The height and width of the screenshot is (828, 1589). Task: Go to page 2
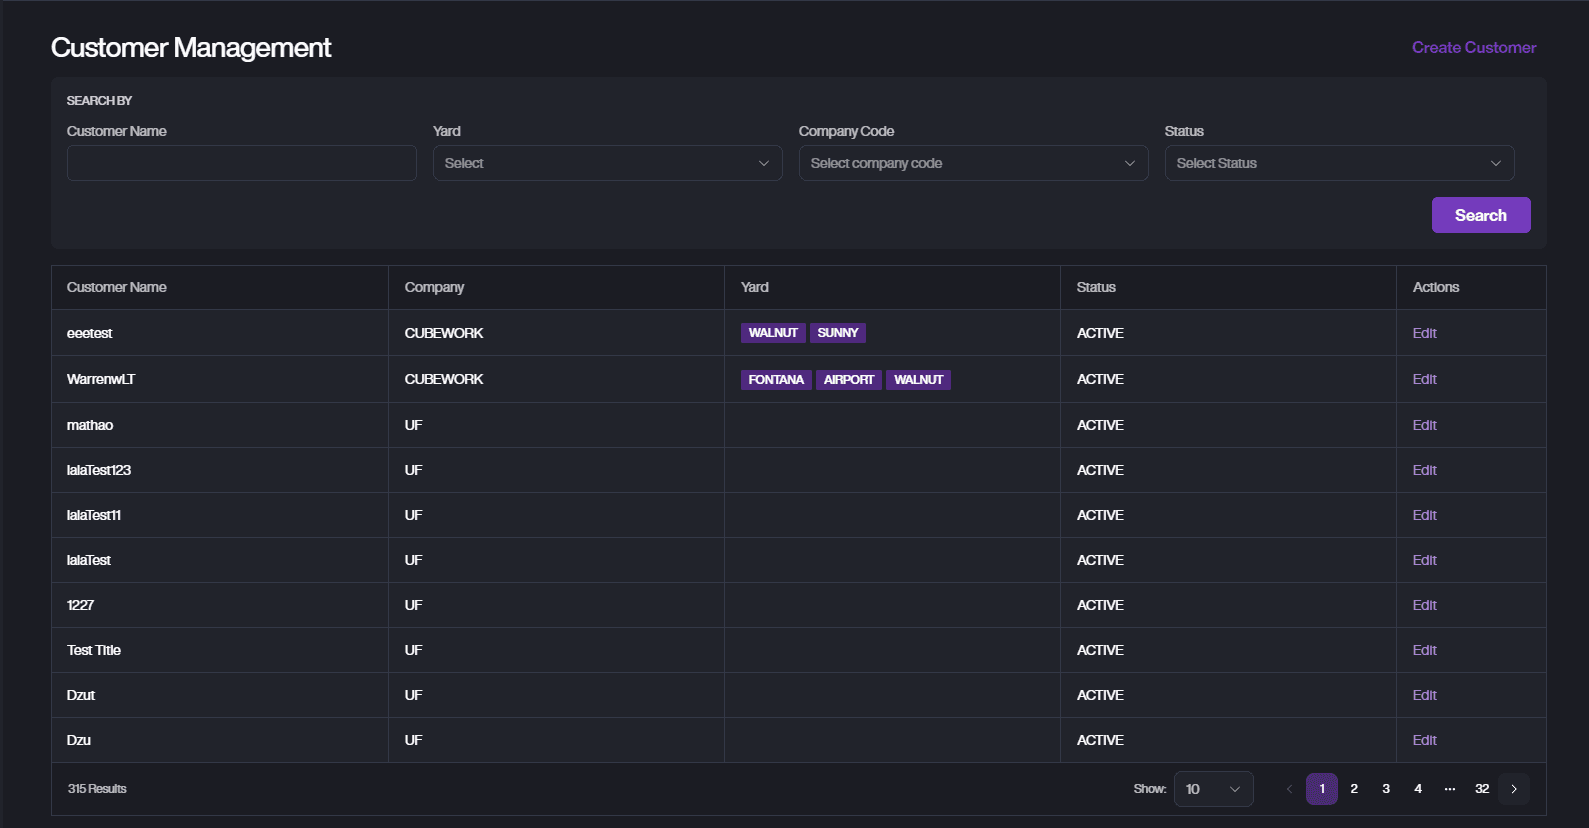pos(1353,789)
